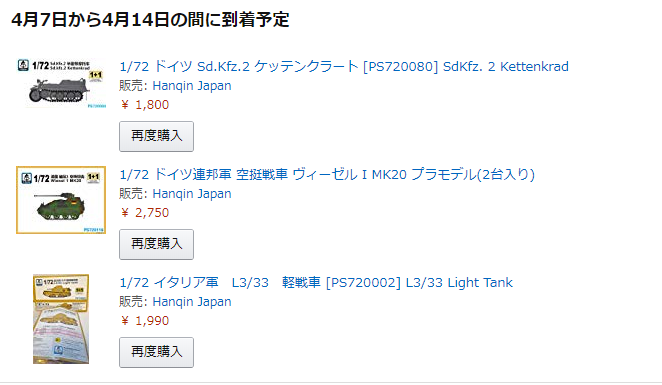Select the ¥ 1,800 price text
This screenshot has height=385, width=662.
tap(144, 105)
